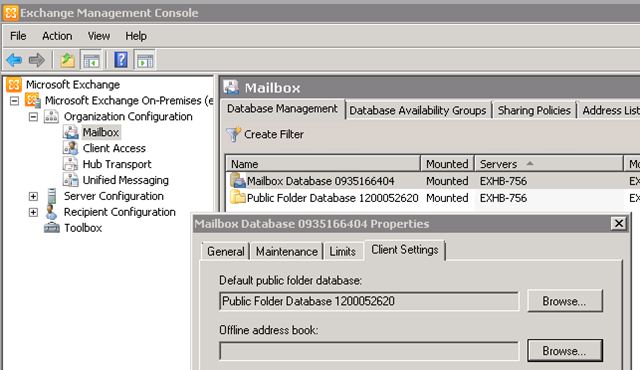
Task: Click the Organization Configuration node icon
Action: click(x=51, y=117)
